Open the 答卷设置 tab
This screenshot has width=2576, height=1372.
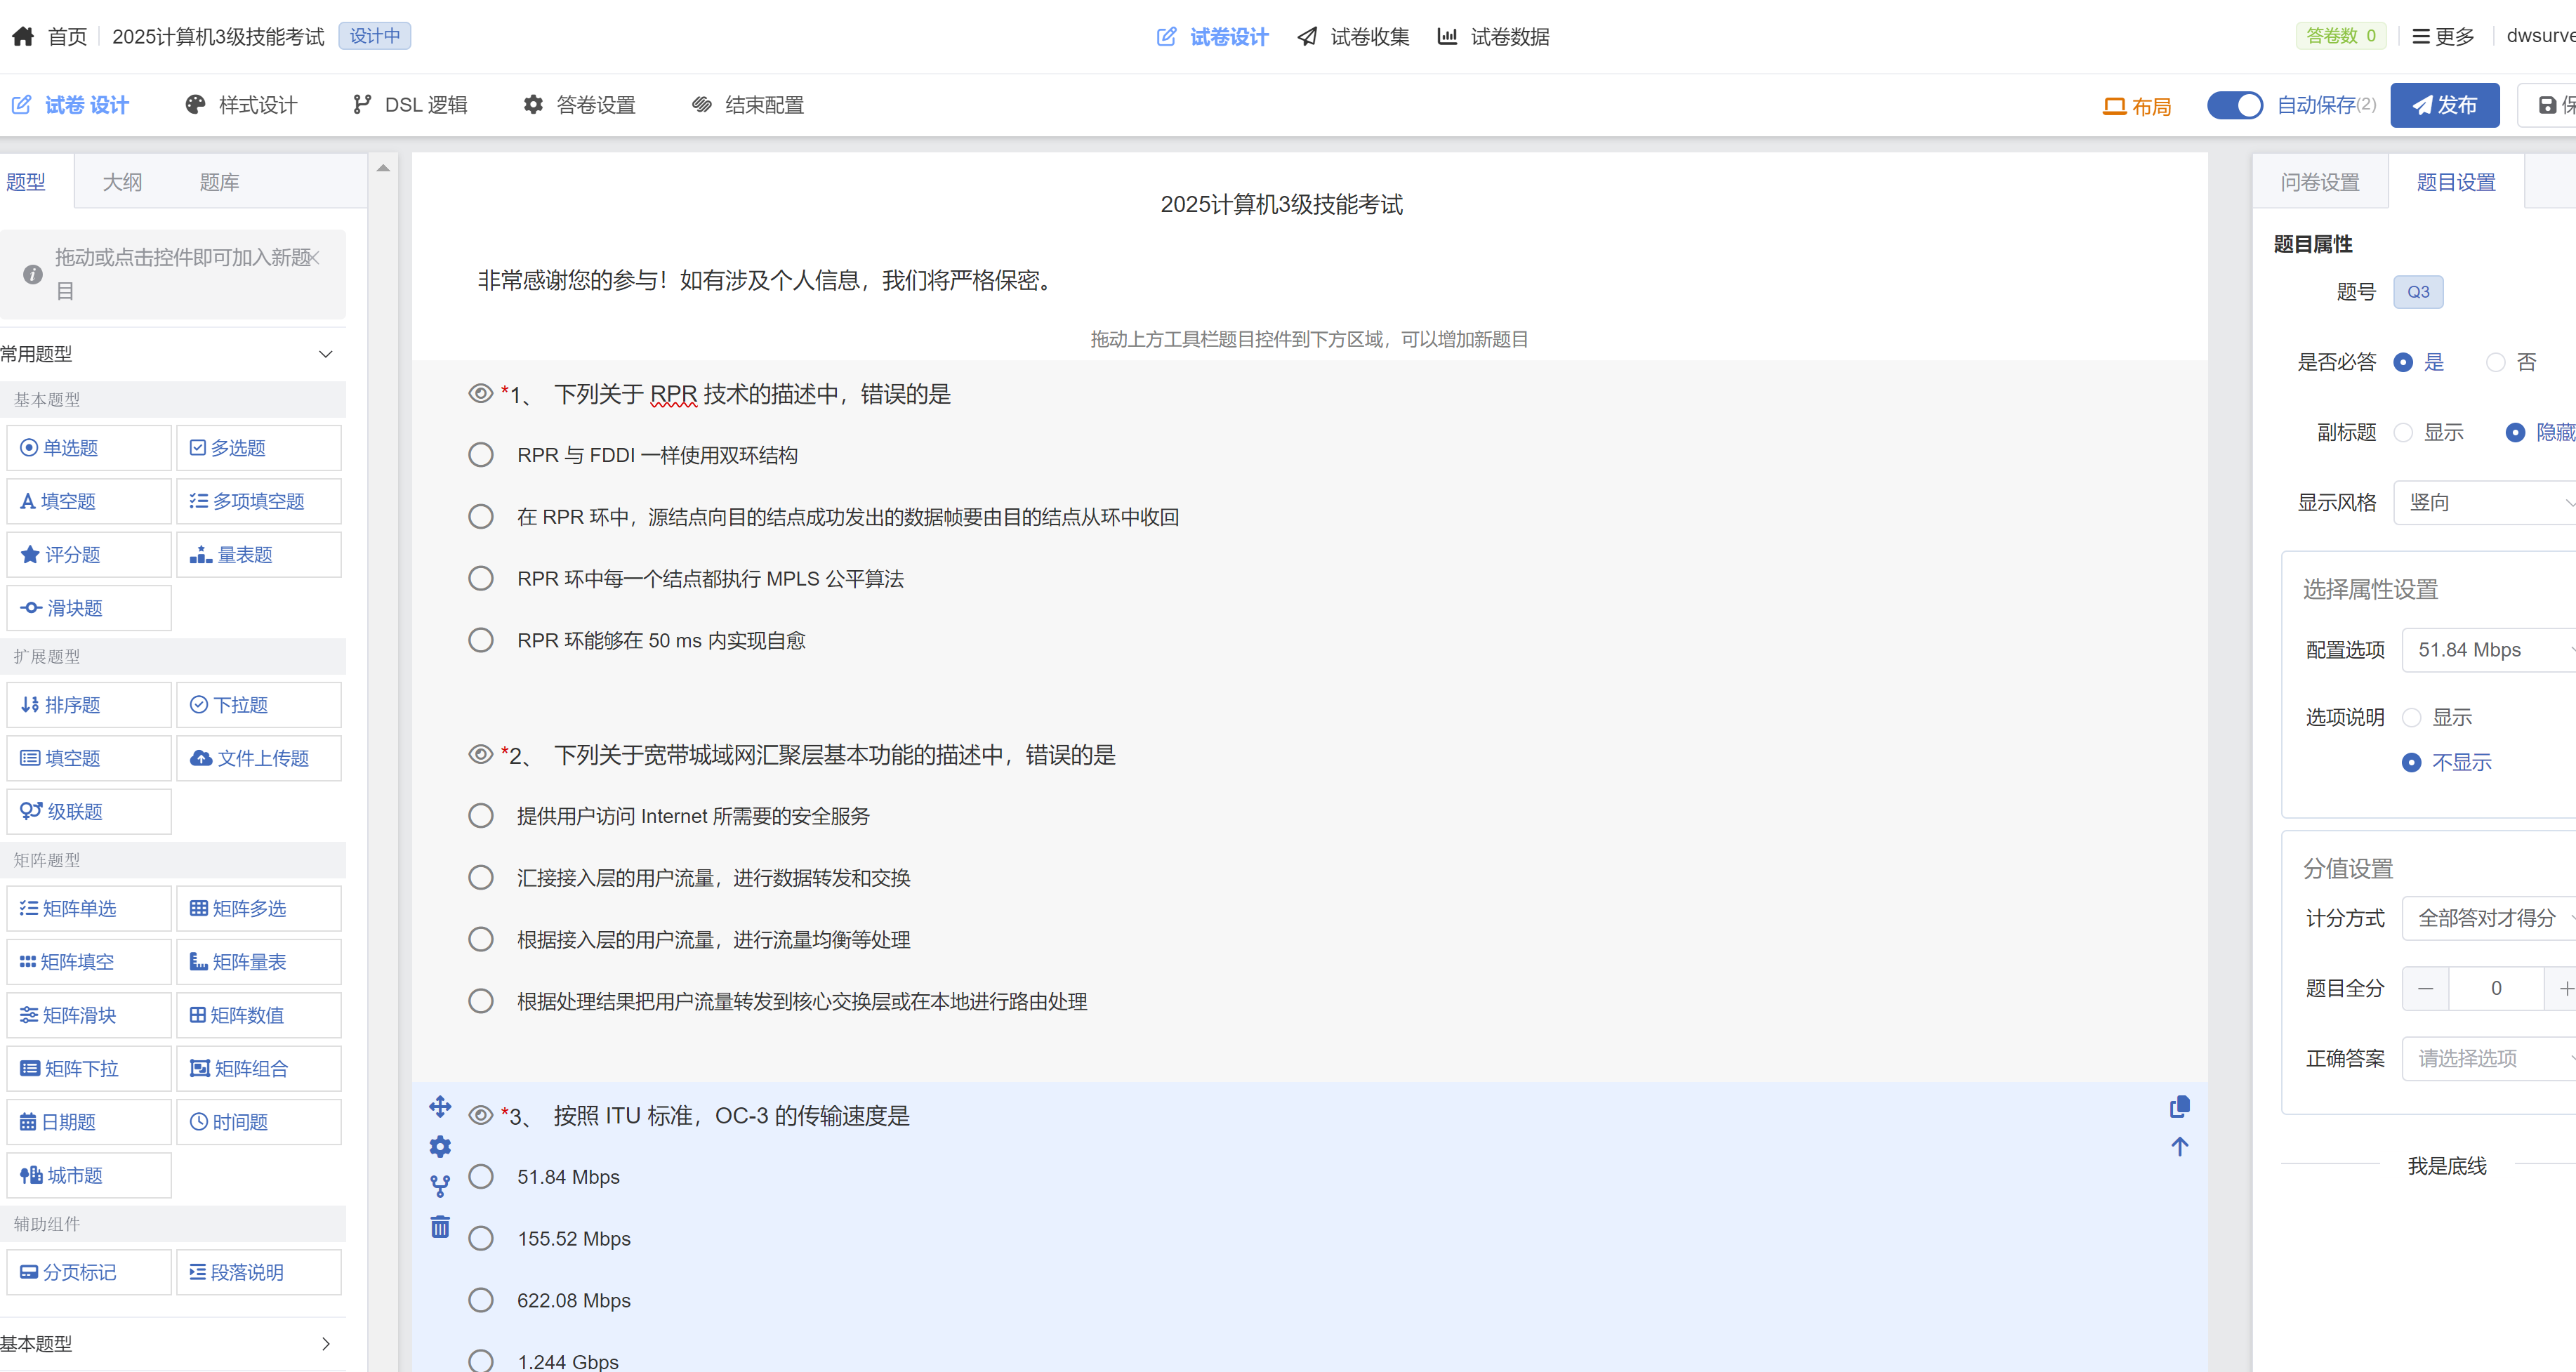580,105
